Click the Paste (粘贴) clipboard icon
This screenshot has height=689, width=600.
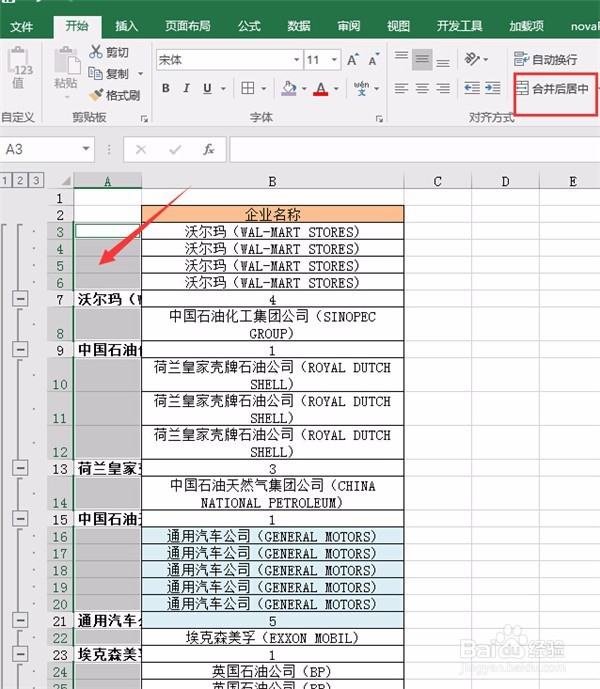66,61
